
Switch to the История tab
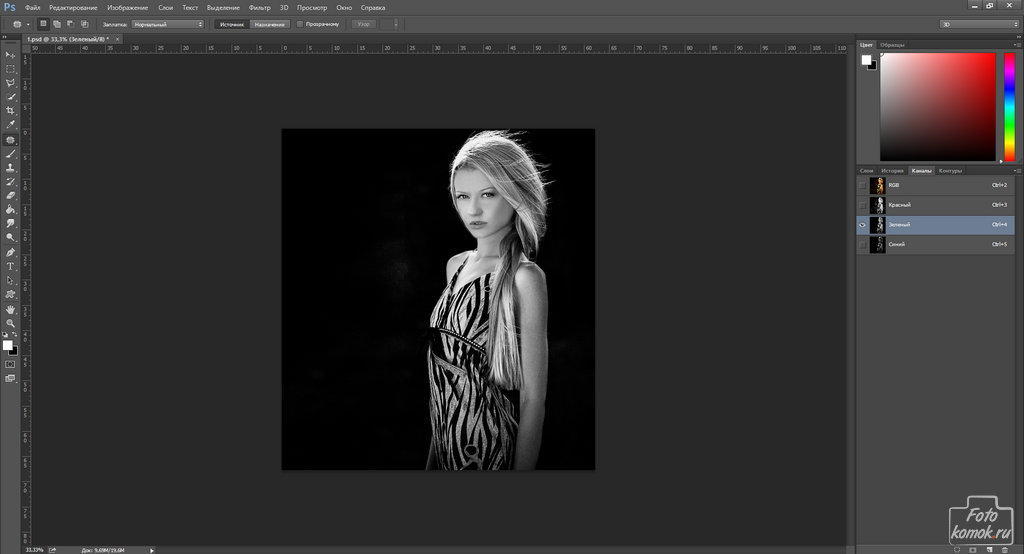click(892, 171)
